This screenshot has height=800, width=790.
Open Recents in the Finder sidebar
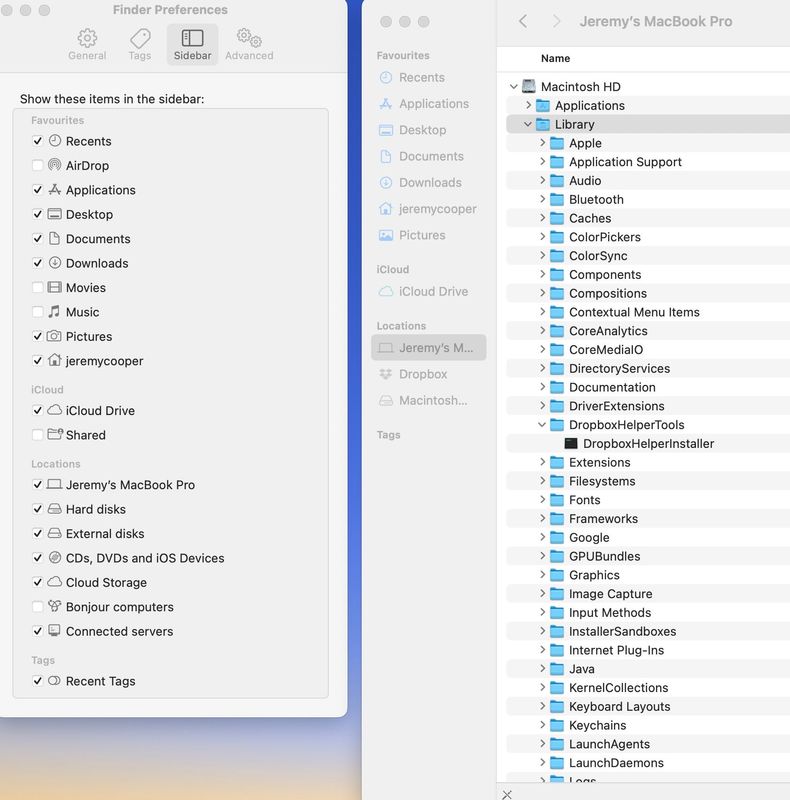(x=429, y=78)
